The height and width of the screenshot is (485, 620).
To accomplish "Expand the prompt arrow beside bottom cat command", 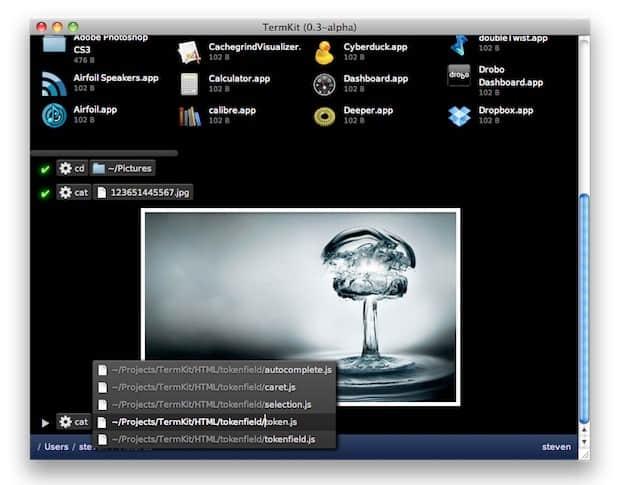I will pyautogui.click(x=45, y=422).
